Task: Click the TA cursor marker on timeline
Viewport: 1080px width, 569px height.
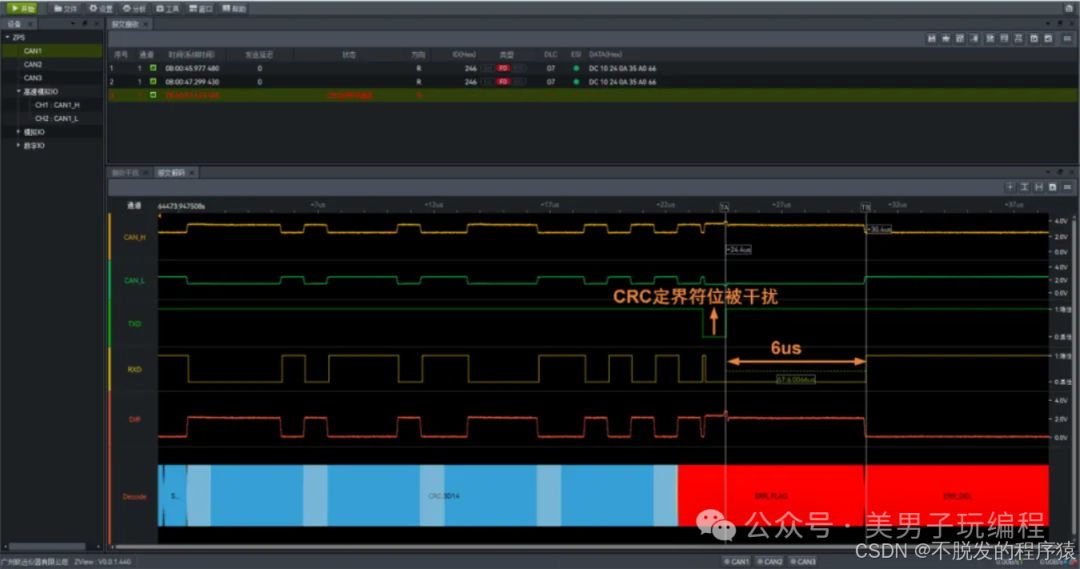Action: [x=725, y=207]
